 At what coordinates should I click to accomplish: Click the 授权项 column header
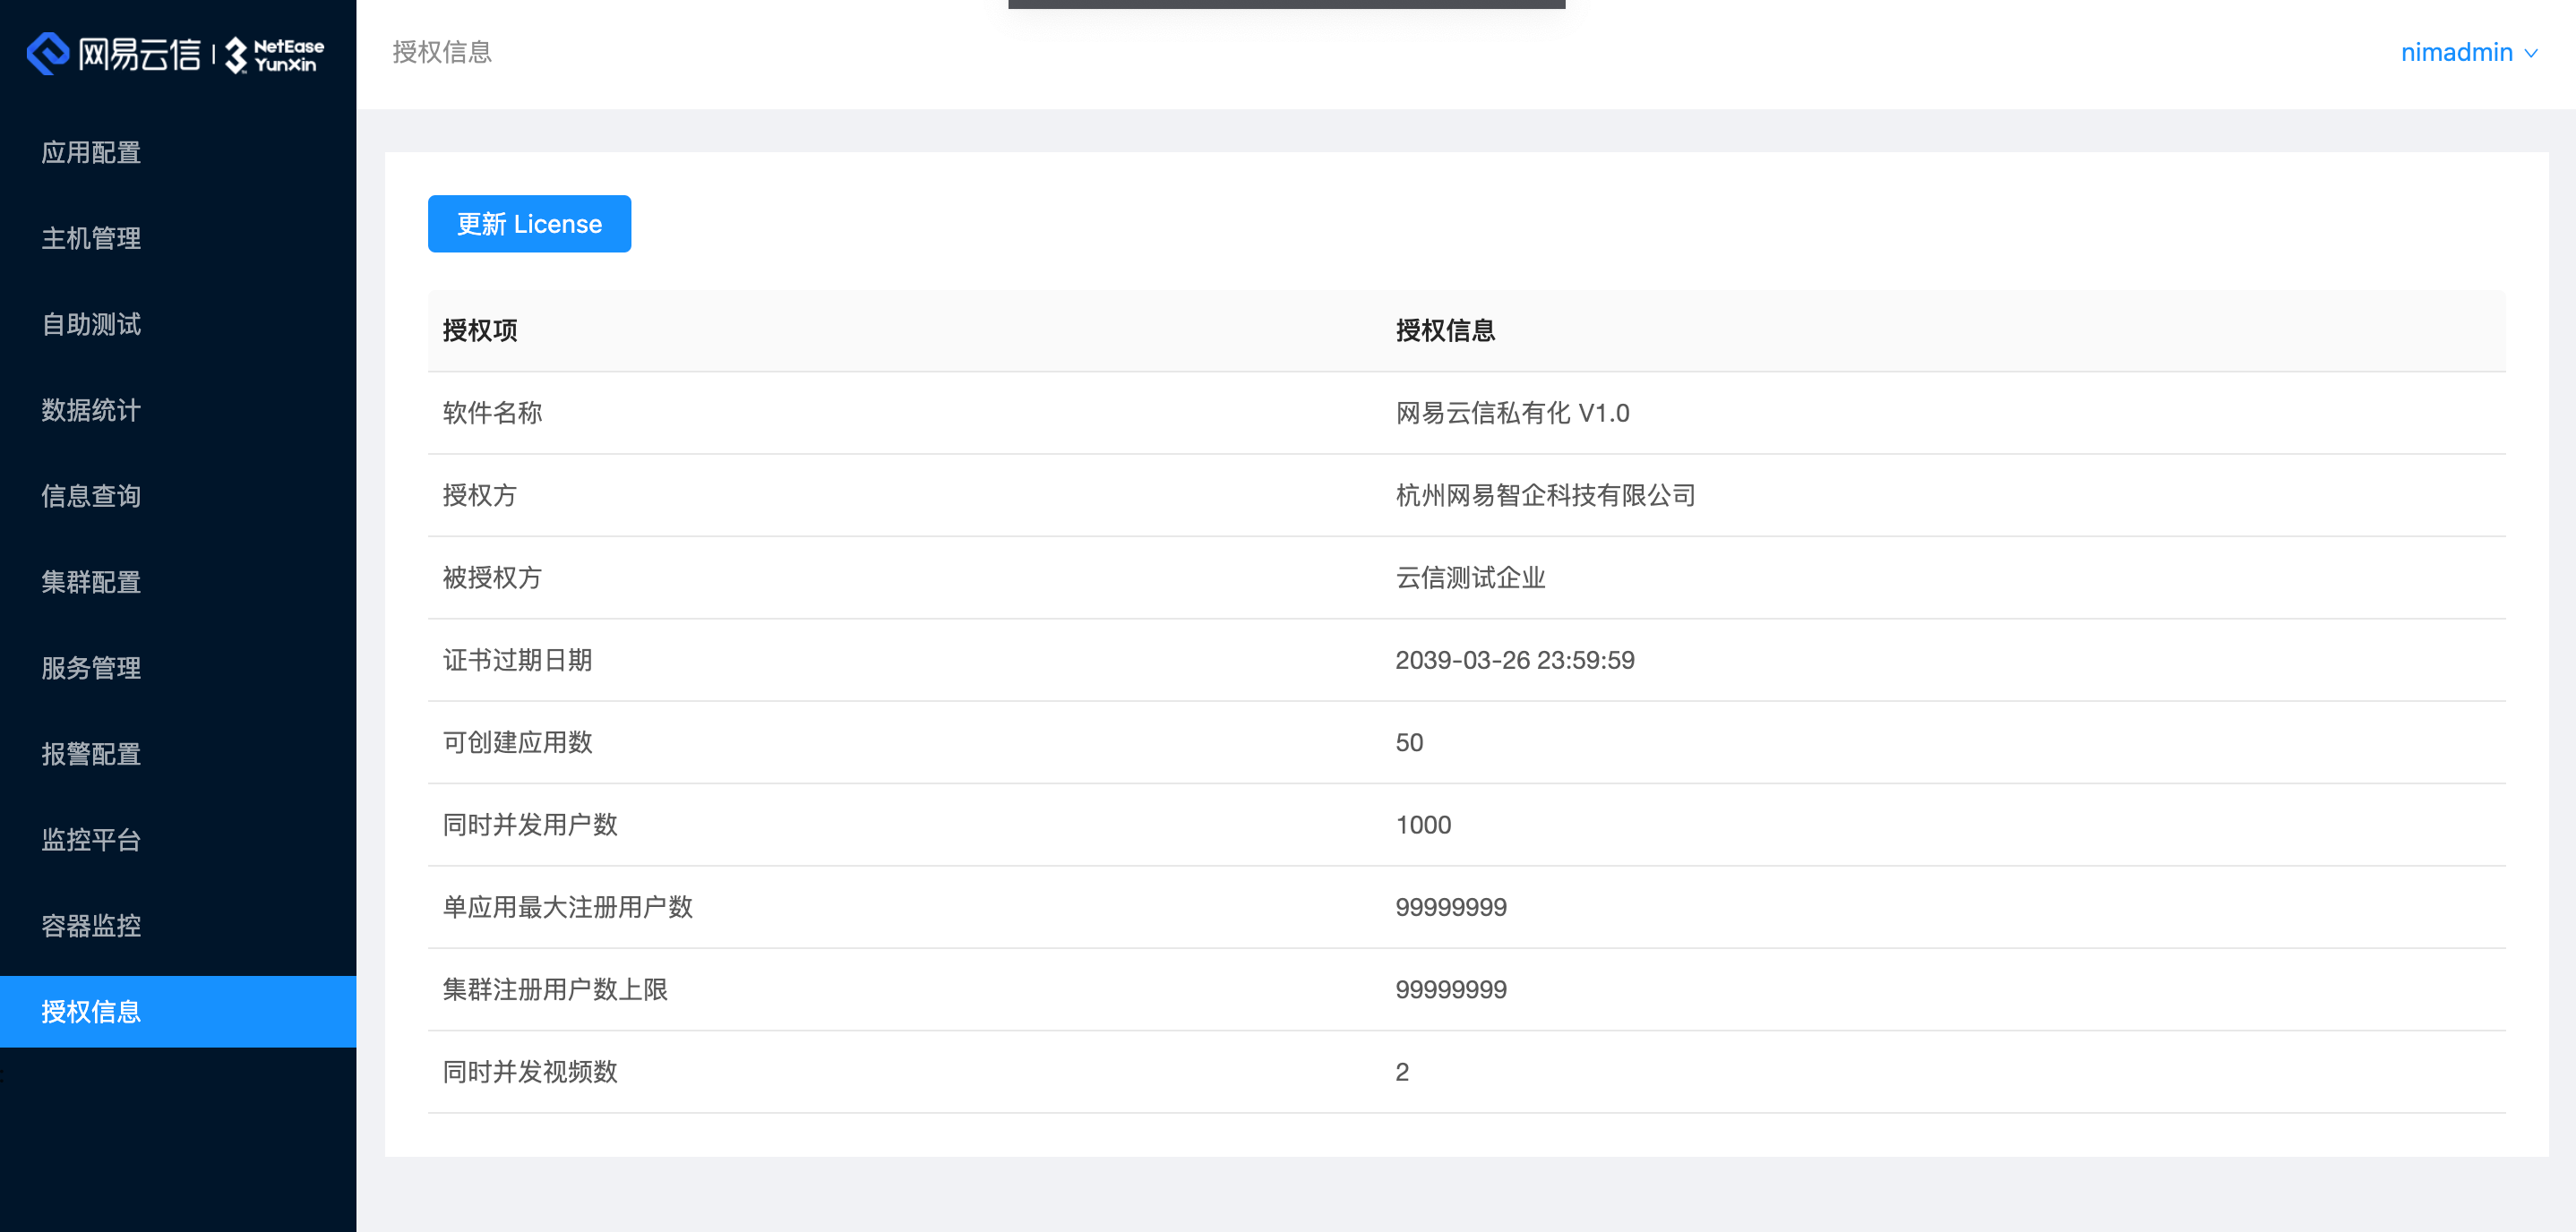[x=481, y=331]
